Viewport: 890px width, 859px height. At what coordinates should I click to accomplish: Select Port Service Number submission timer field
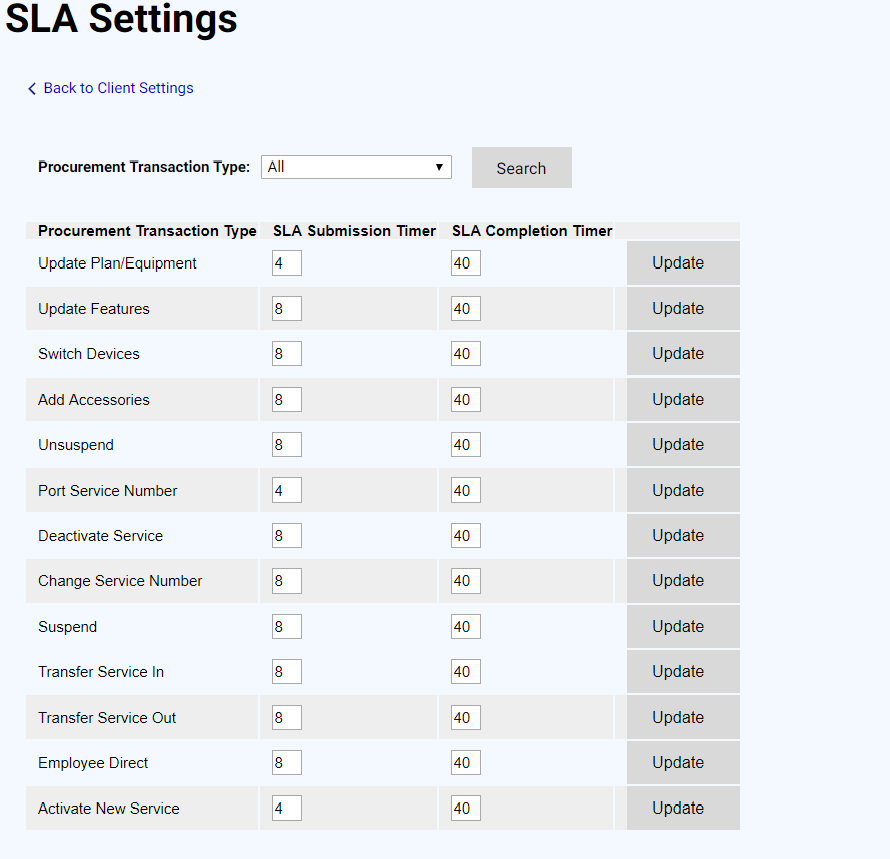point(287,491)
